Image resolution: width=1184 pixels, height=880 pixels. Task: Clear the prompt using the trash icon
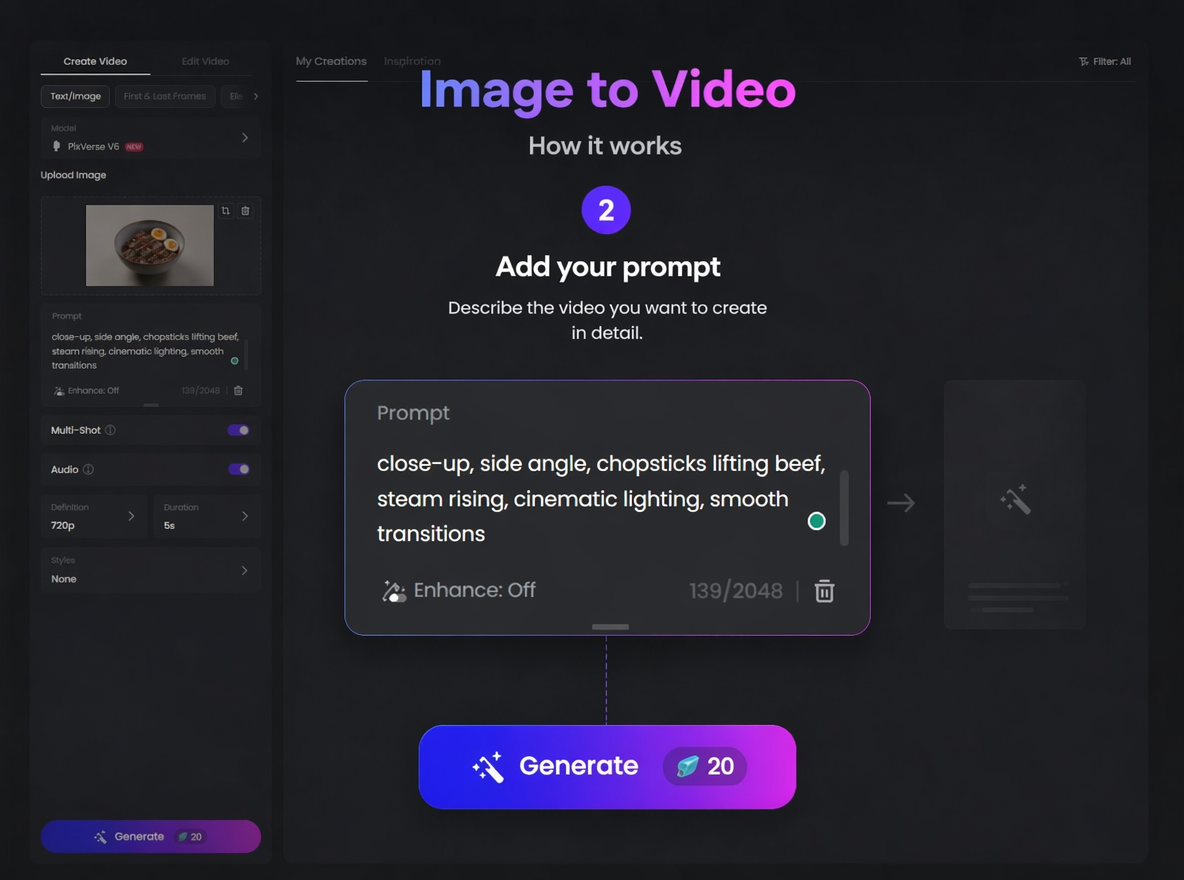coord(824,591)
